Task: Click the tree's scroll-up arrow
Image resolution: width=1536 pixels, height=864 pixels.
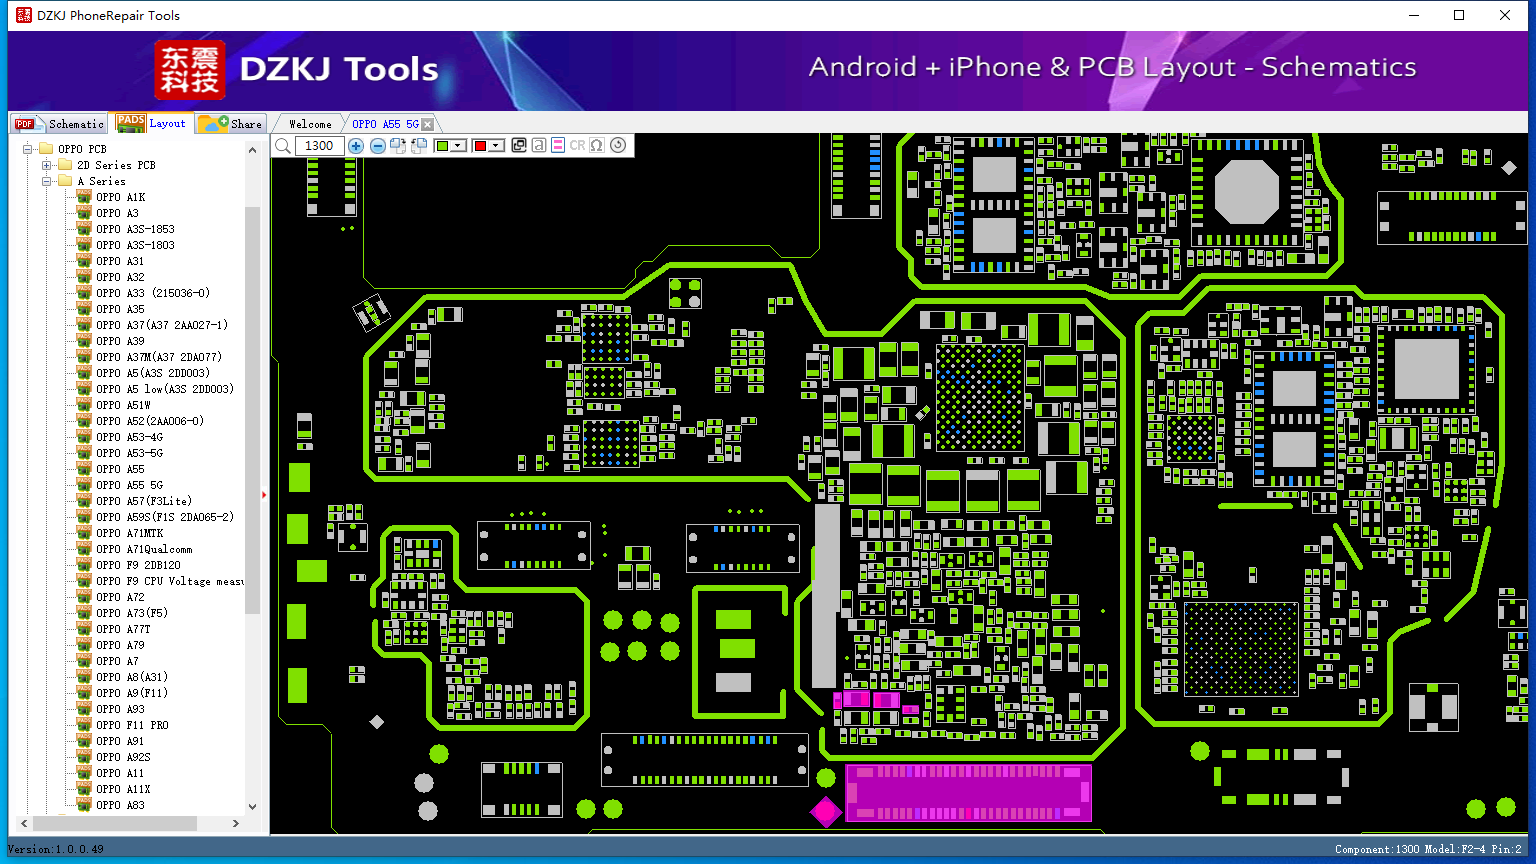Action: [252, 149]
